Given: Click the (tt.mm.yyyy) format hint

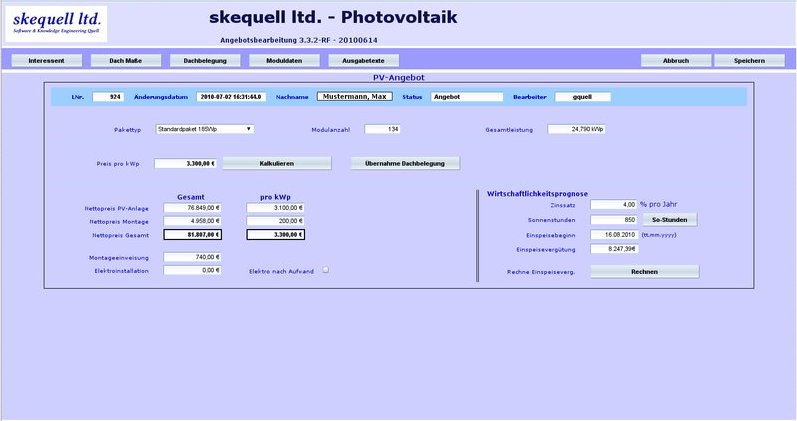Looking at the screenshot, I should (x=659, y=235).
